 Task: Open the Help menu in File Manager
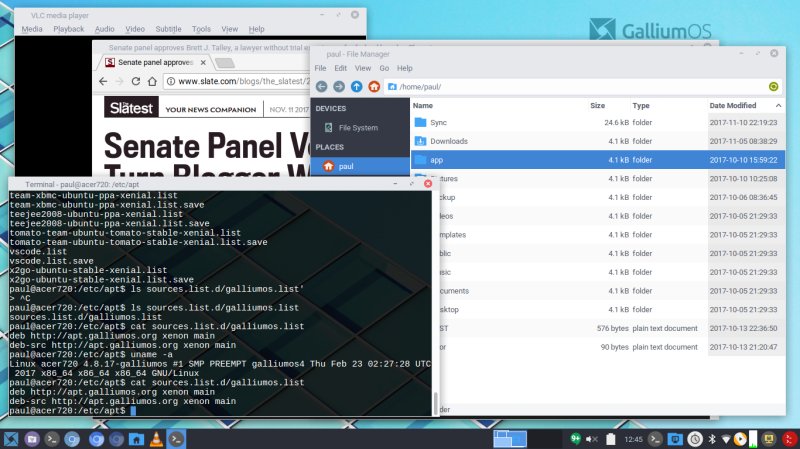[405, 68]
